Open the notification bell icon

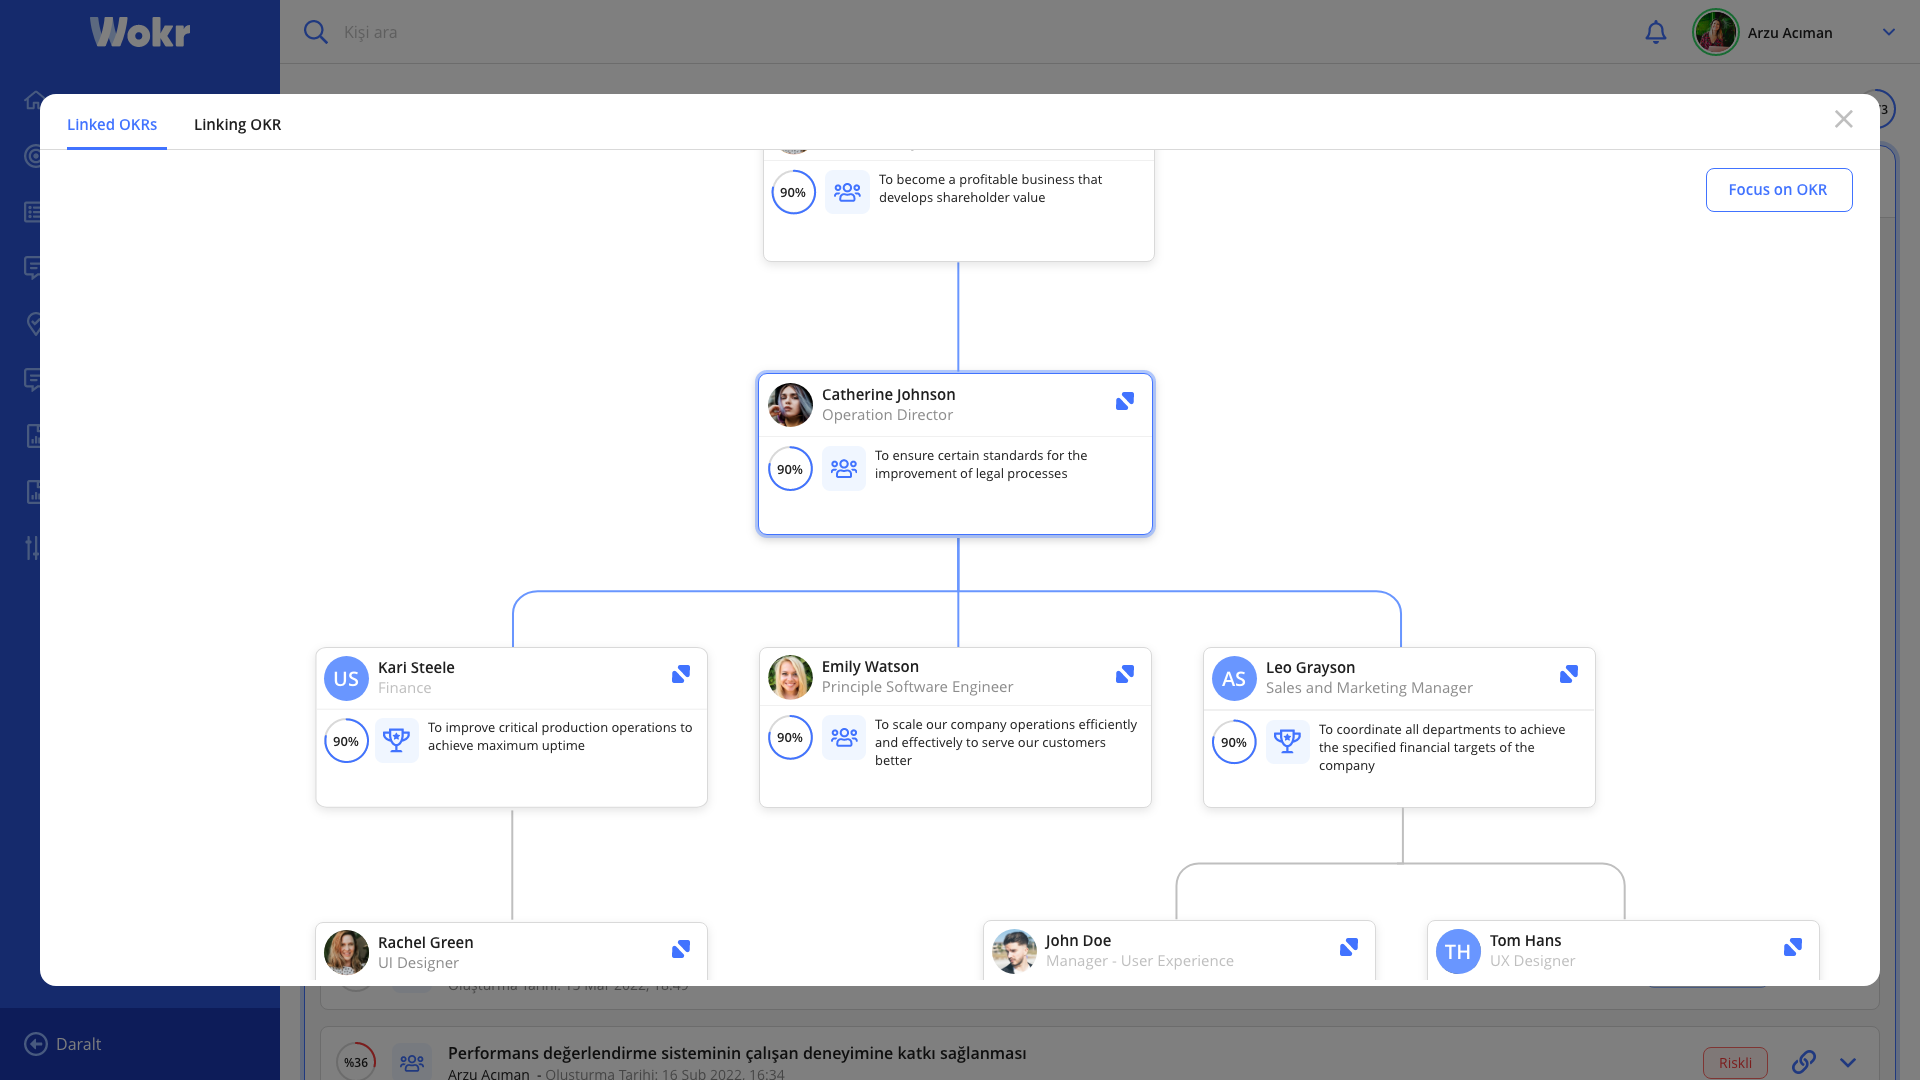click(x=1656, y=31)
